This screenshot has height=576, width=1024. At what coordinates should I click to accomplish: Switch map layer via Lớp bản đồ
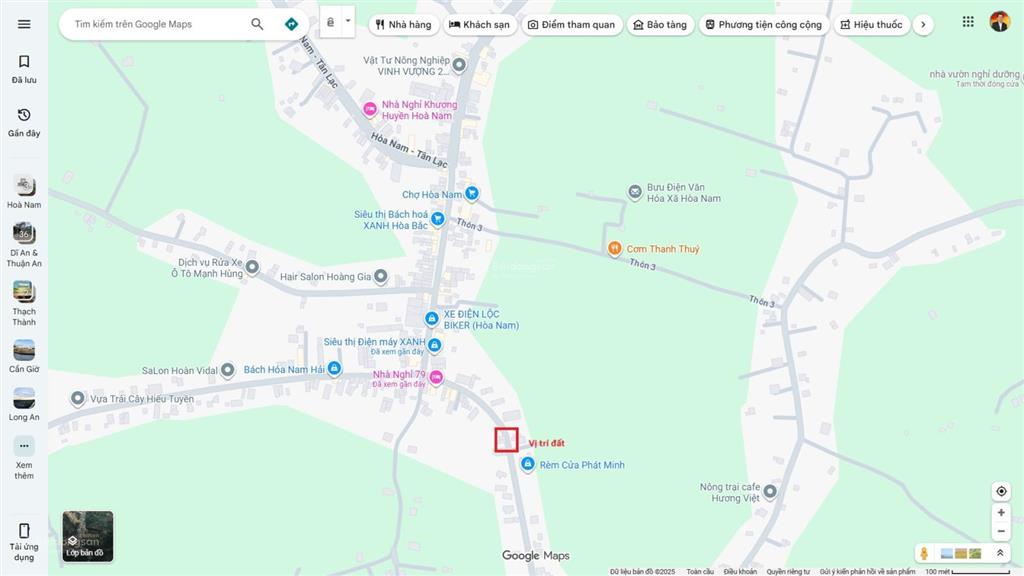[x=88, y=536]
